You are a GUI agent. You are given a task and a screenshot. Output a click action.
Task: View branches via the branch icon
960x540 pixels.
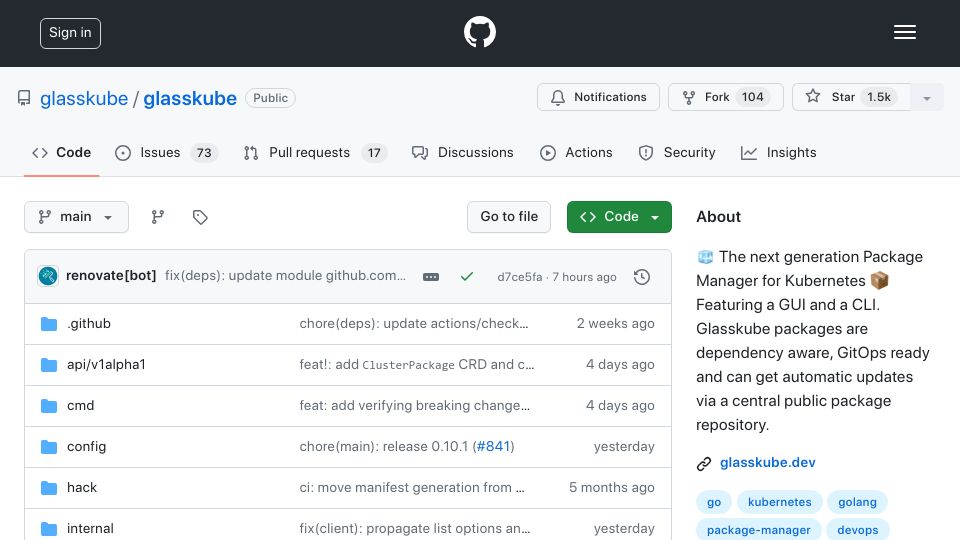pyautogui.click(x=158, y=217)
